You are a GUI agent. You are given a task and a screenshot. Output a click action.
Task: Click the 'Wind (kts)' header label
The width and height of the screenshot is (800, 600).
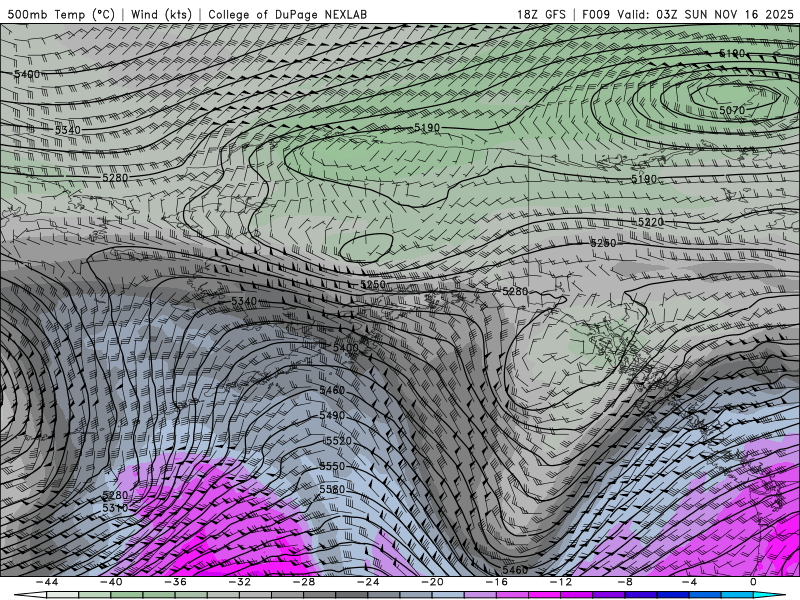[x=161, y=14]
